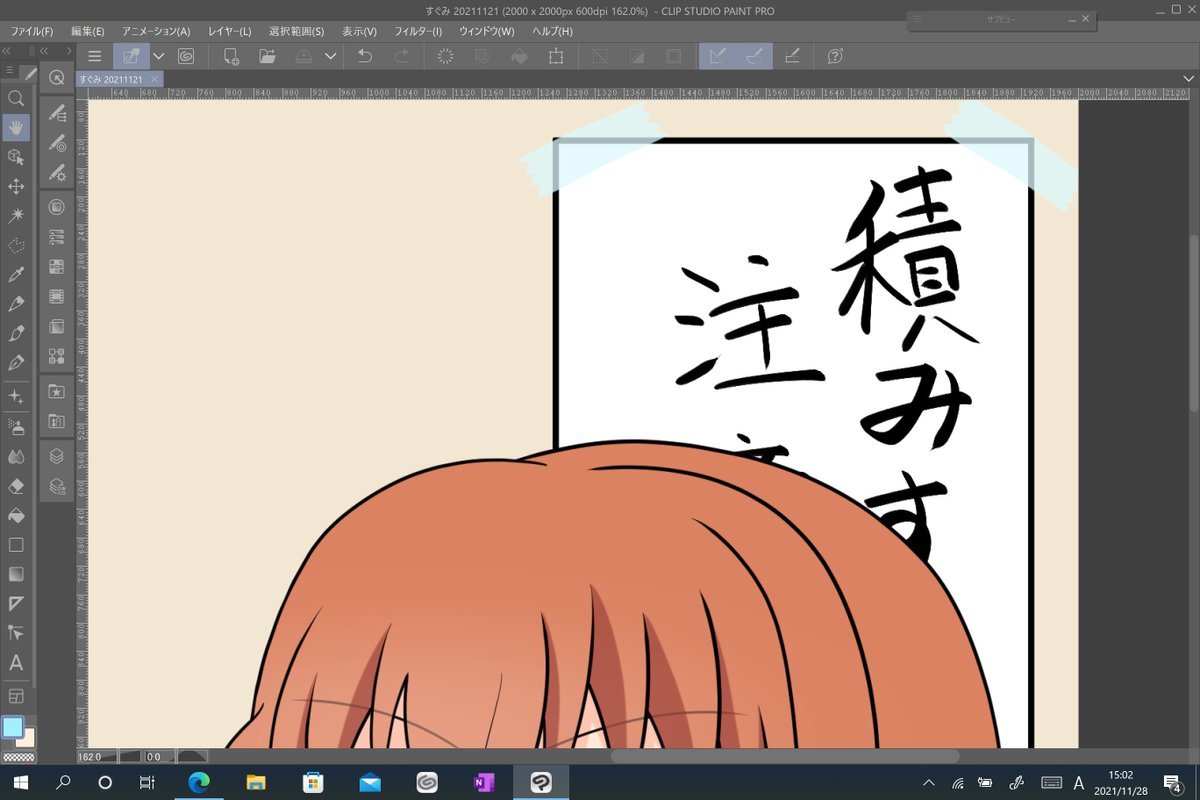1200x800 pixels.
Task: Select the Text tool
Action: [16, 662]
